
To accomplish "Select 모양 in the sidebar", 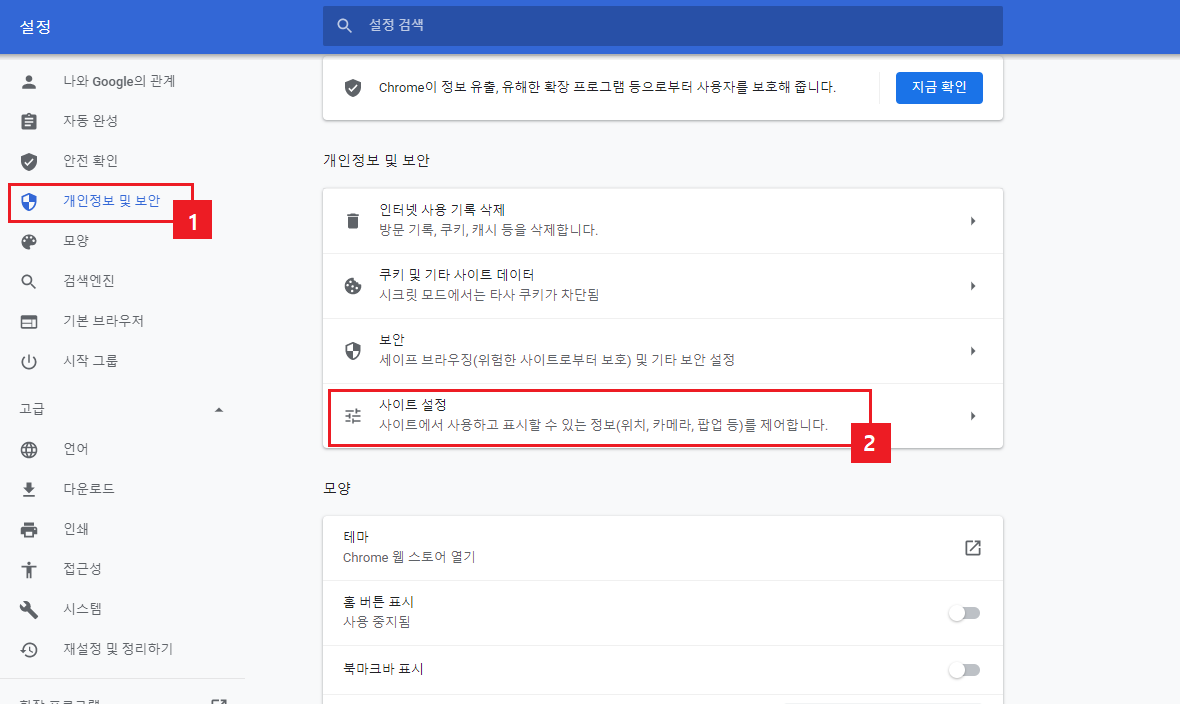I will pyautogui.click(x=76, y=241).
